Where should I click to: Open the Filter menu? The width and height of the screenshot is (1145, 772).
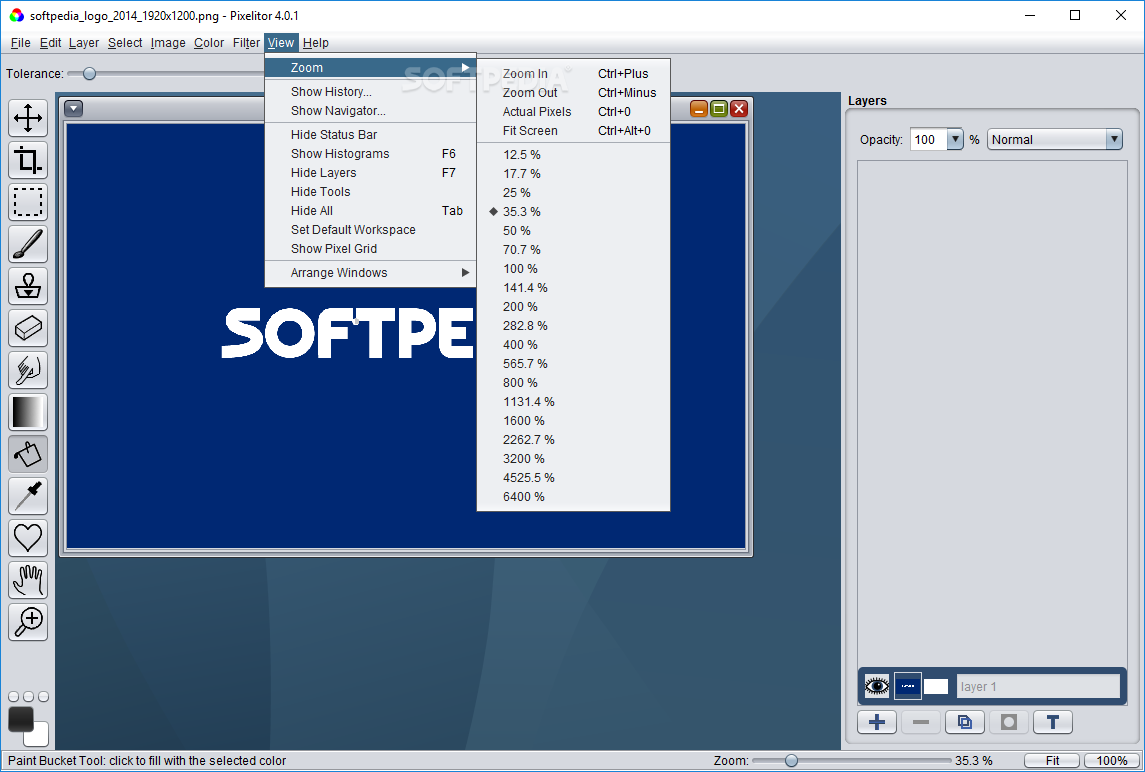pyautogui.click(x=246, y=43)
